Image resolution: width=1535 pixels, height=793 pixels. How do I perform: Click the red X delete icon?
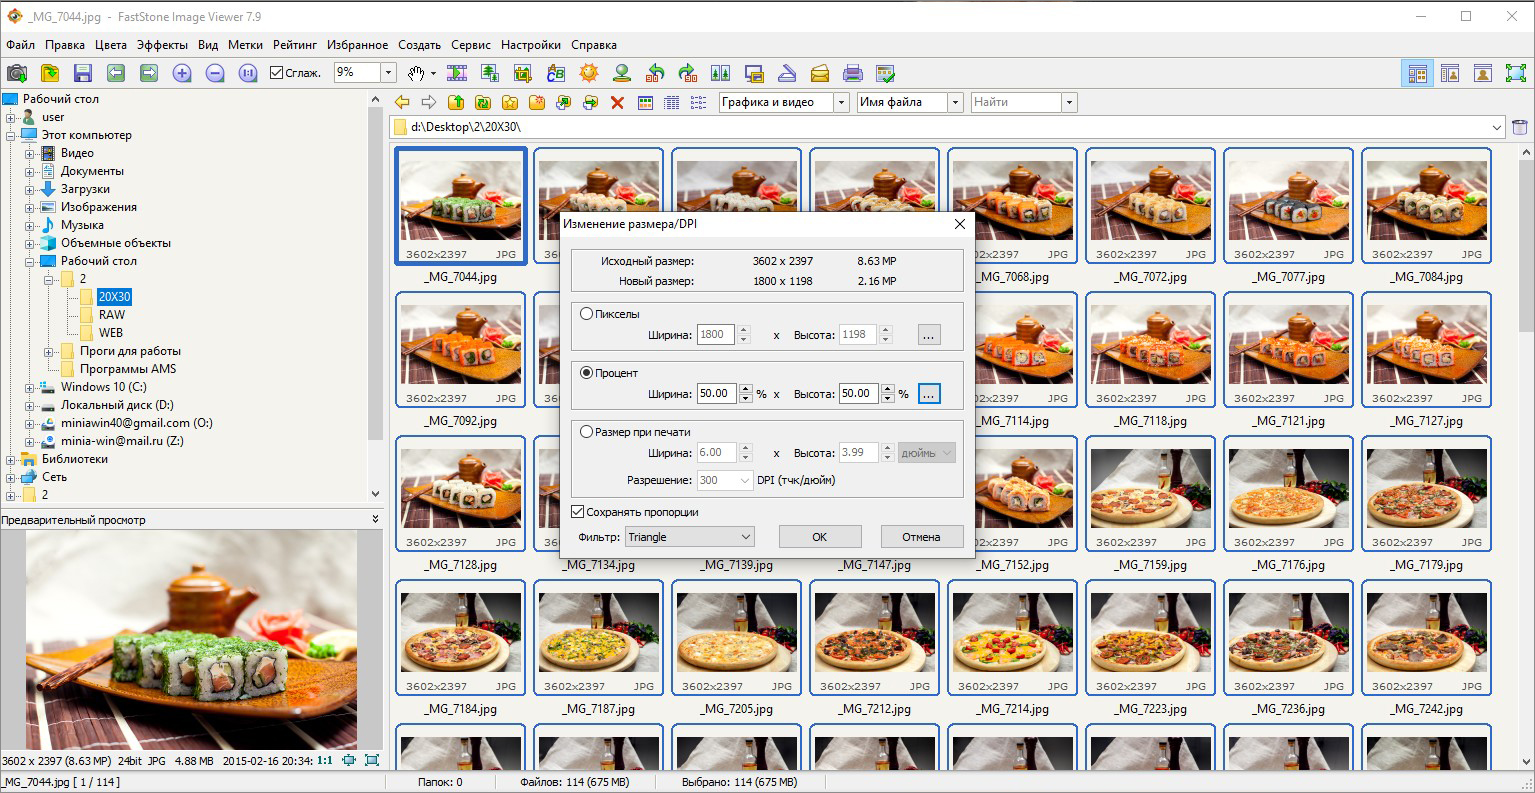point(617,102)
